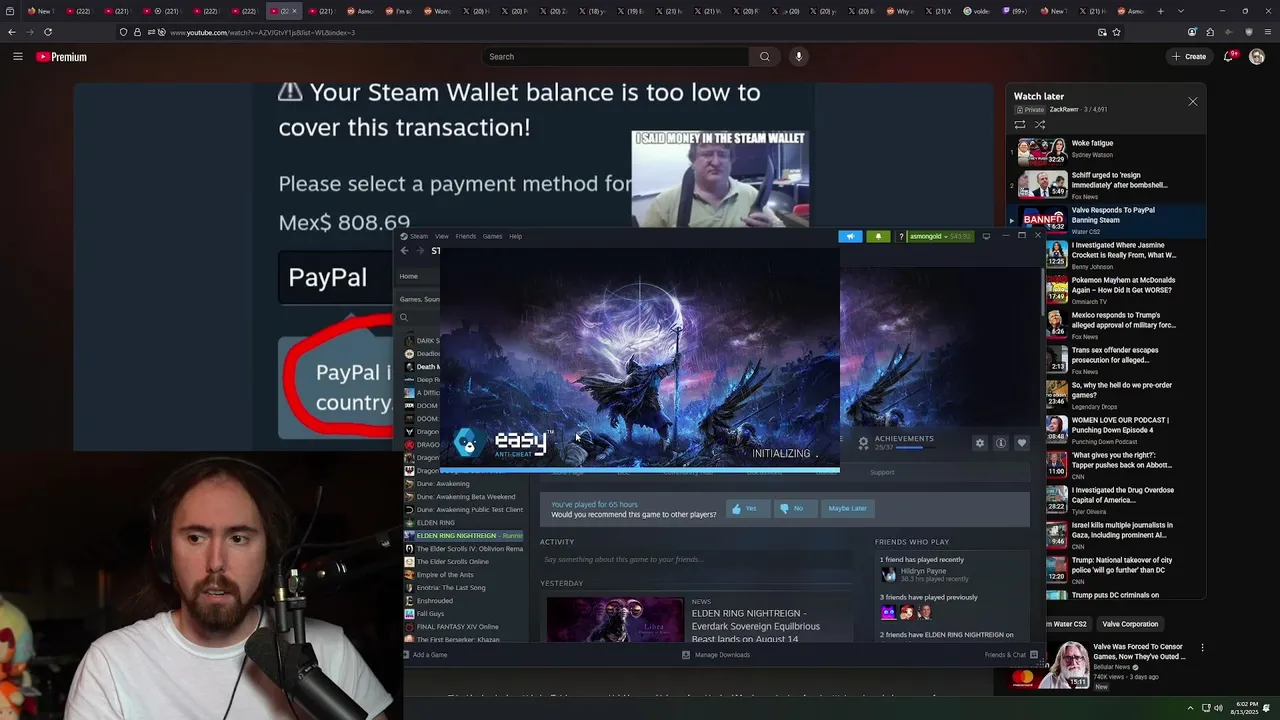Open So, why the hell pre-order video
1280x720 pixels.
tap(1110, 395)
